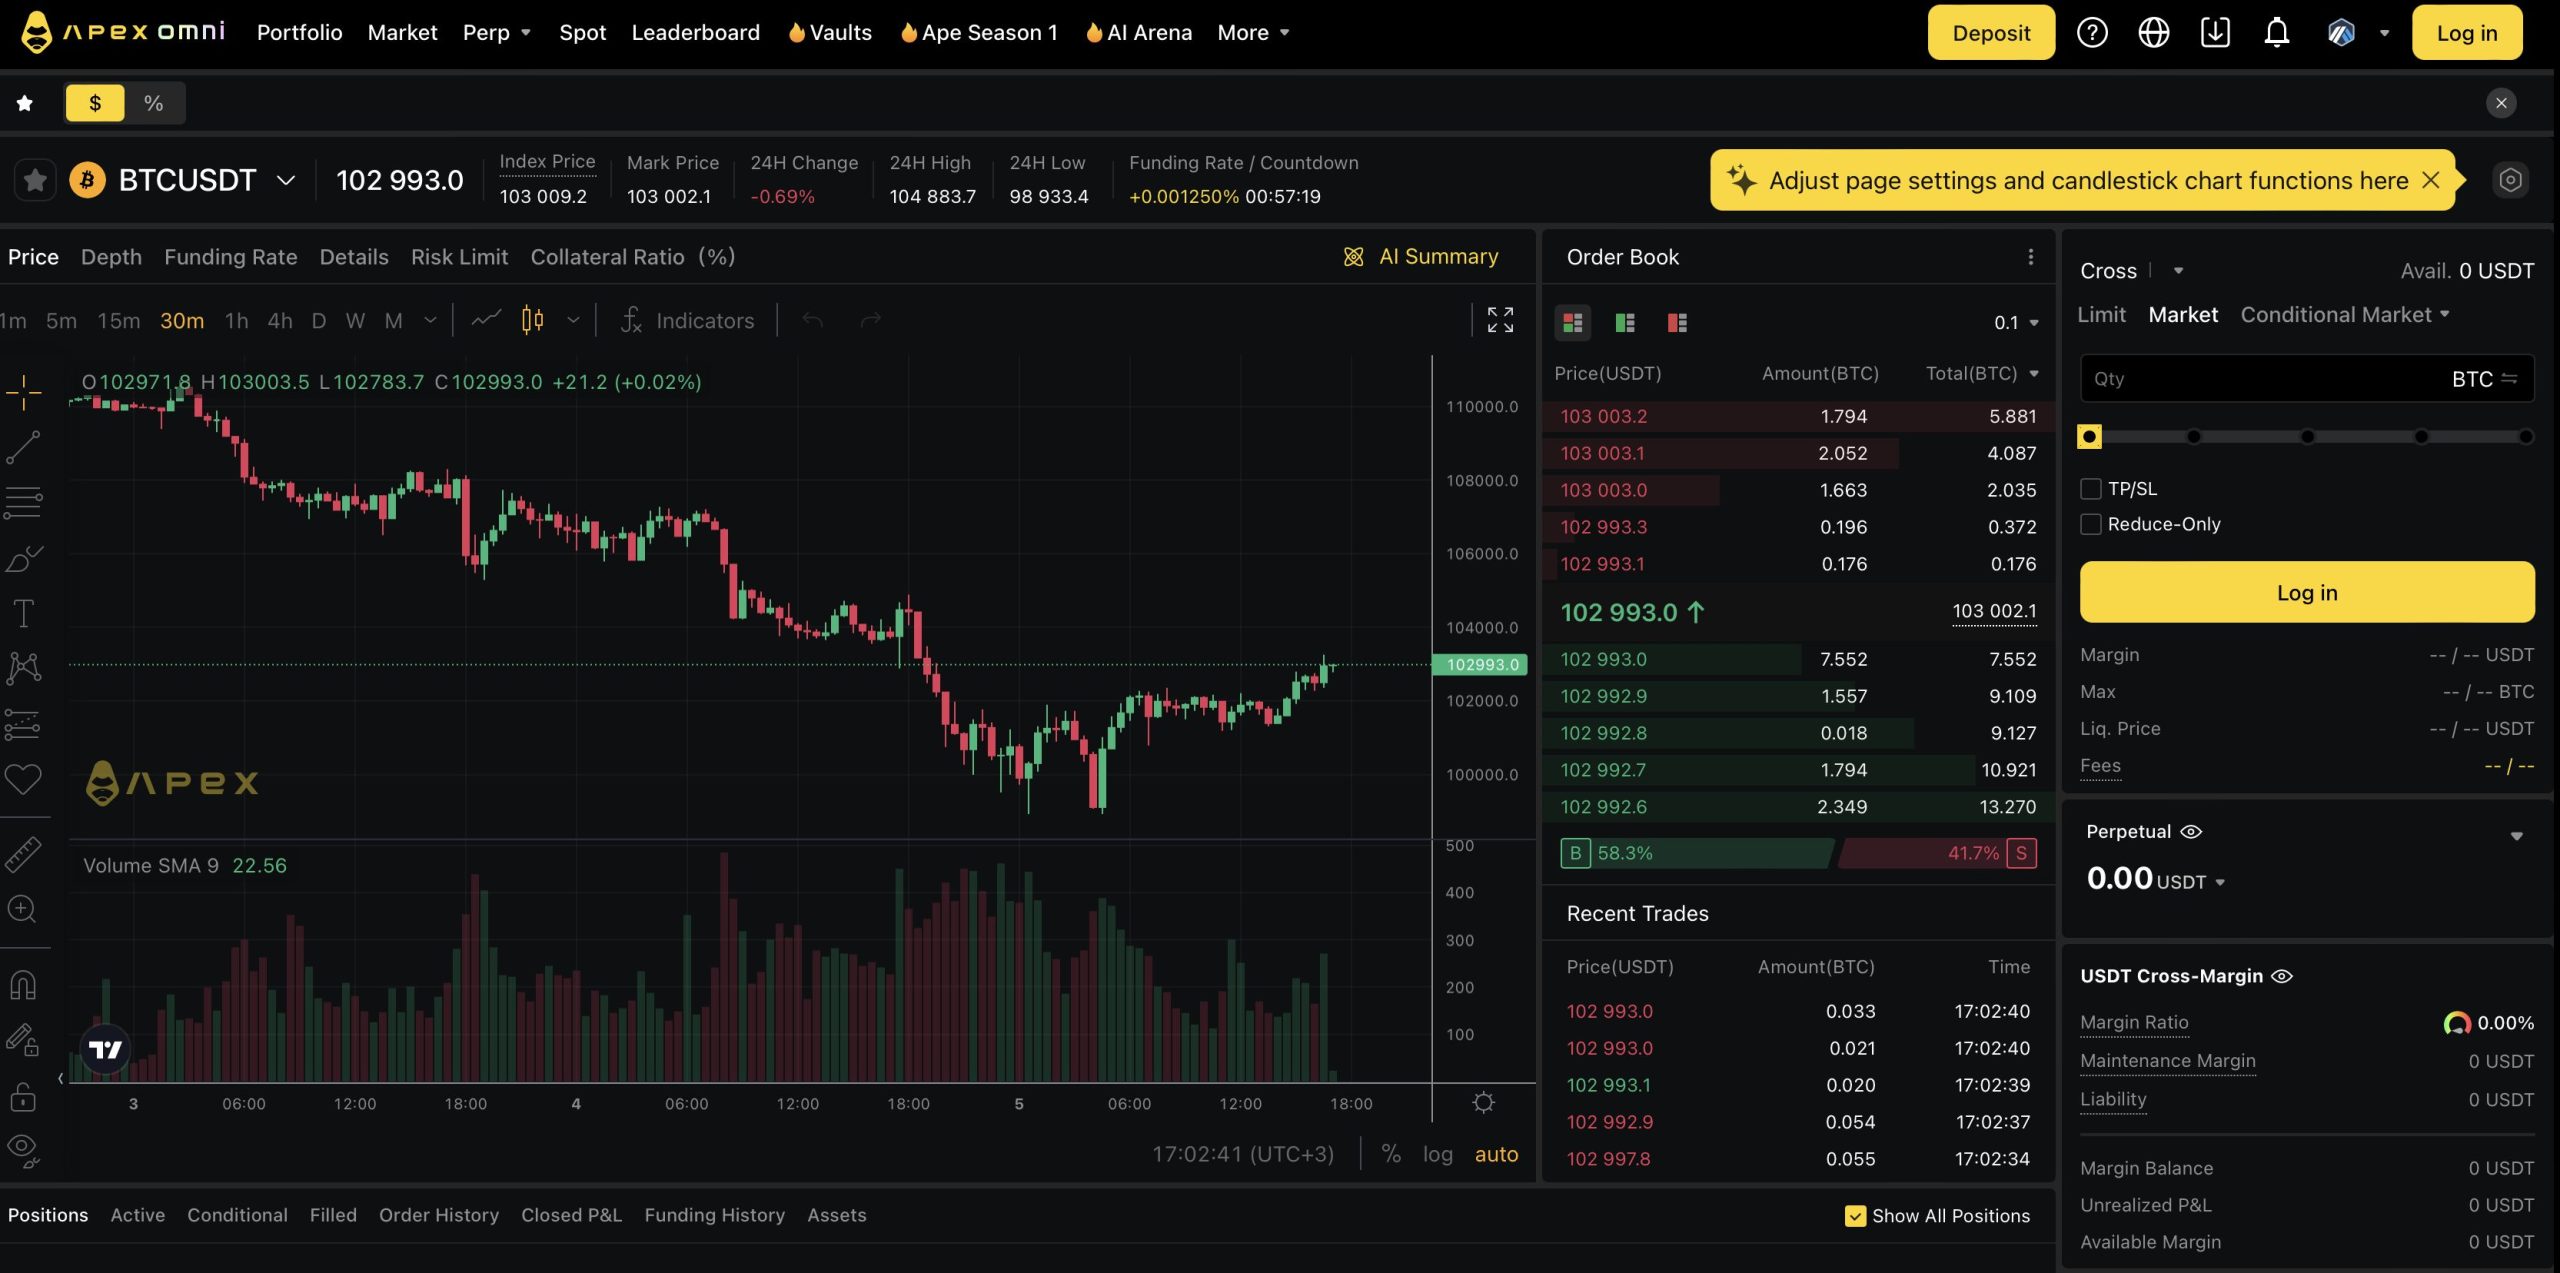This screenshot has width=2560, height=1273.
Task: Expand the BTCUSDT pair selector
Action: tap(286, 180)
